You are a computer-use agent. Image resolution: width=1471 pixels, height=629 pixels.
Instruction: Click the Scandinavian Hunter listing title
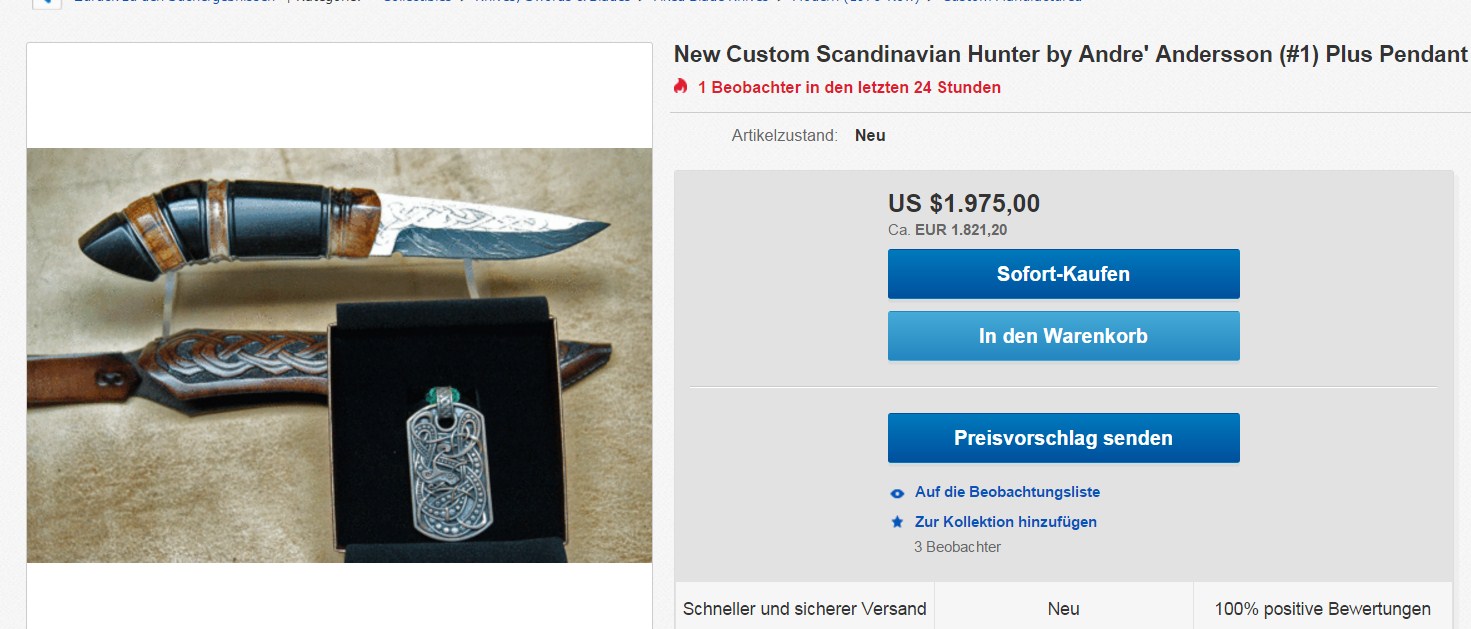pyautogui.click(x=1070, y=55)
